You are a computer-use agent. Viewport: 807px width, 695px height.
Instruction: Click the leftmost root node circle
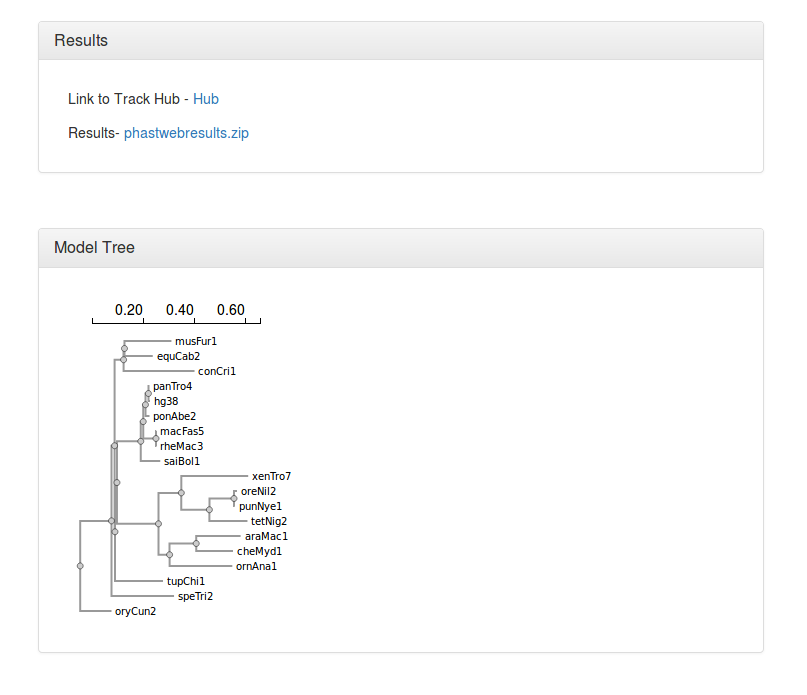[x=80, y=566]
